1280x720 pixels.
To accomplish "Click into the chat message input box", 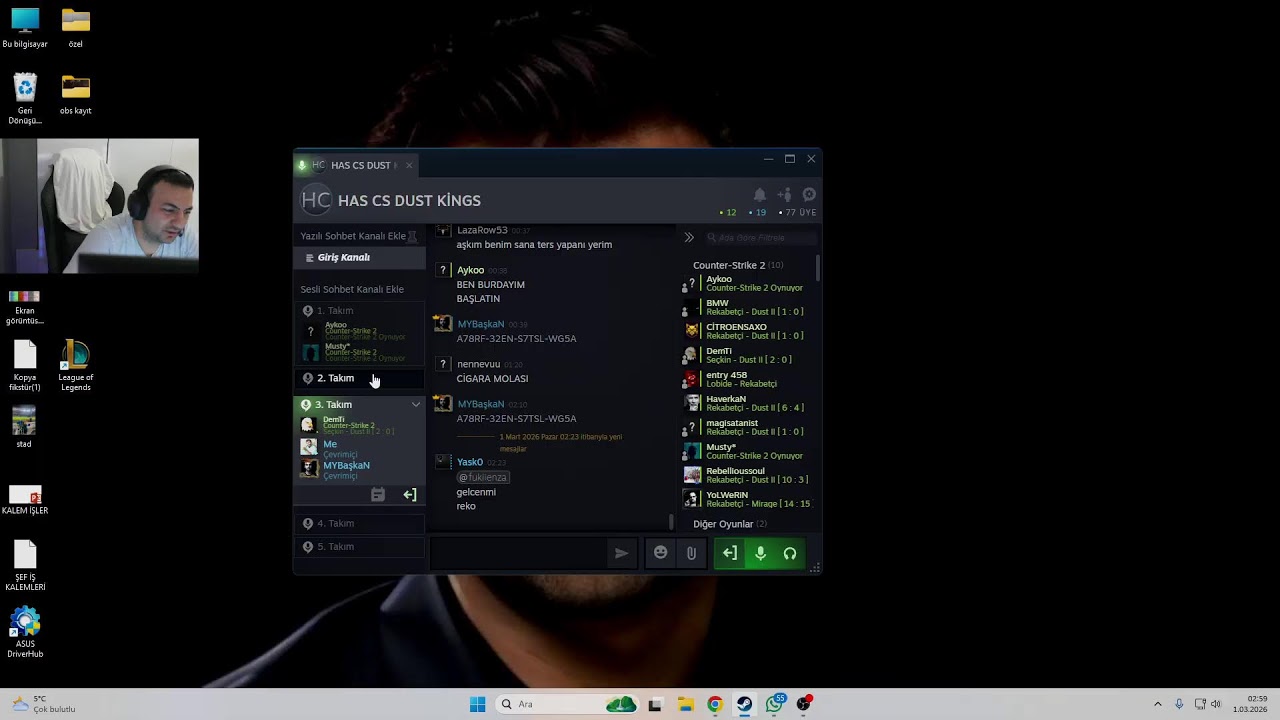I will click(x=518, y=553).
